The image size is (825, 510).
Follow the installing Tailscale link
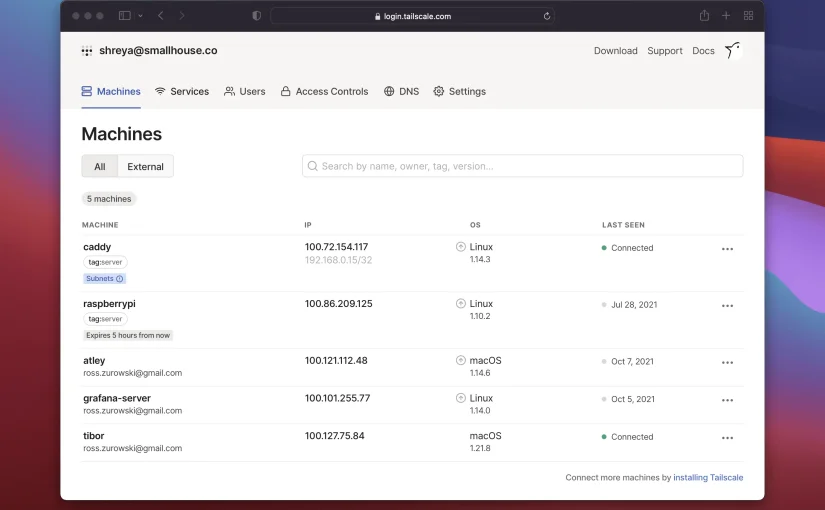pos(708,478)
